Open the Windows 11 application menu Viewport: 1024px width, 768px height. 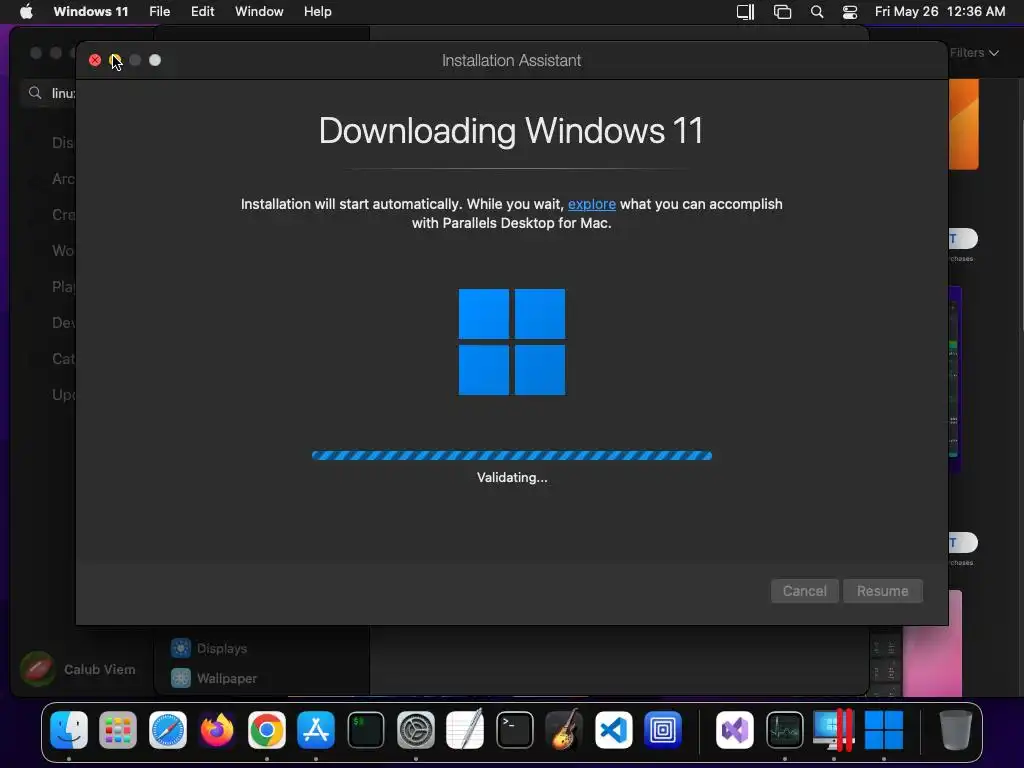(x=91, y=11)
